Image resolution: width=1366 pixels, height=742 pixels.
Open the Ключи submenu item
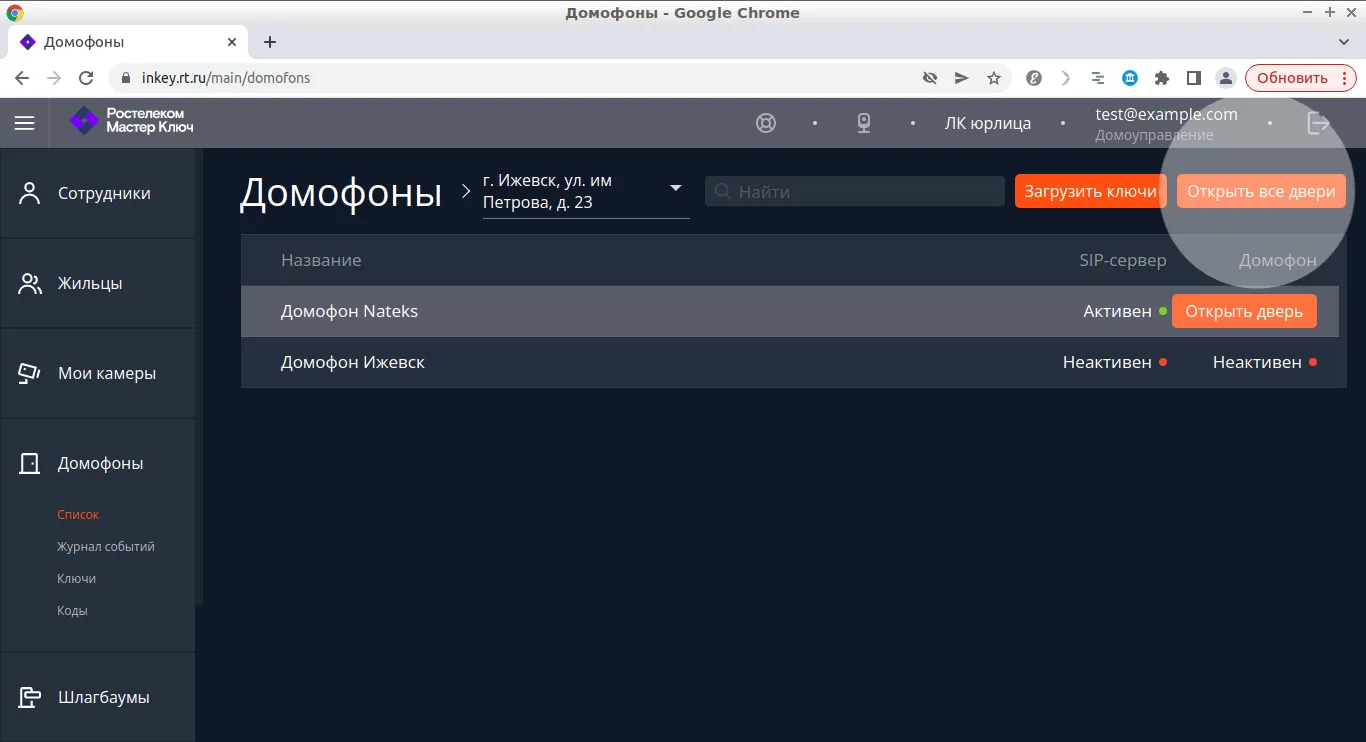77,579
